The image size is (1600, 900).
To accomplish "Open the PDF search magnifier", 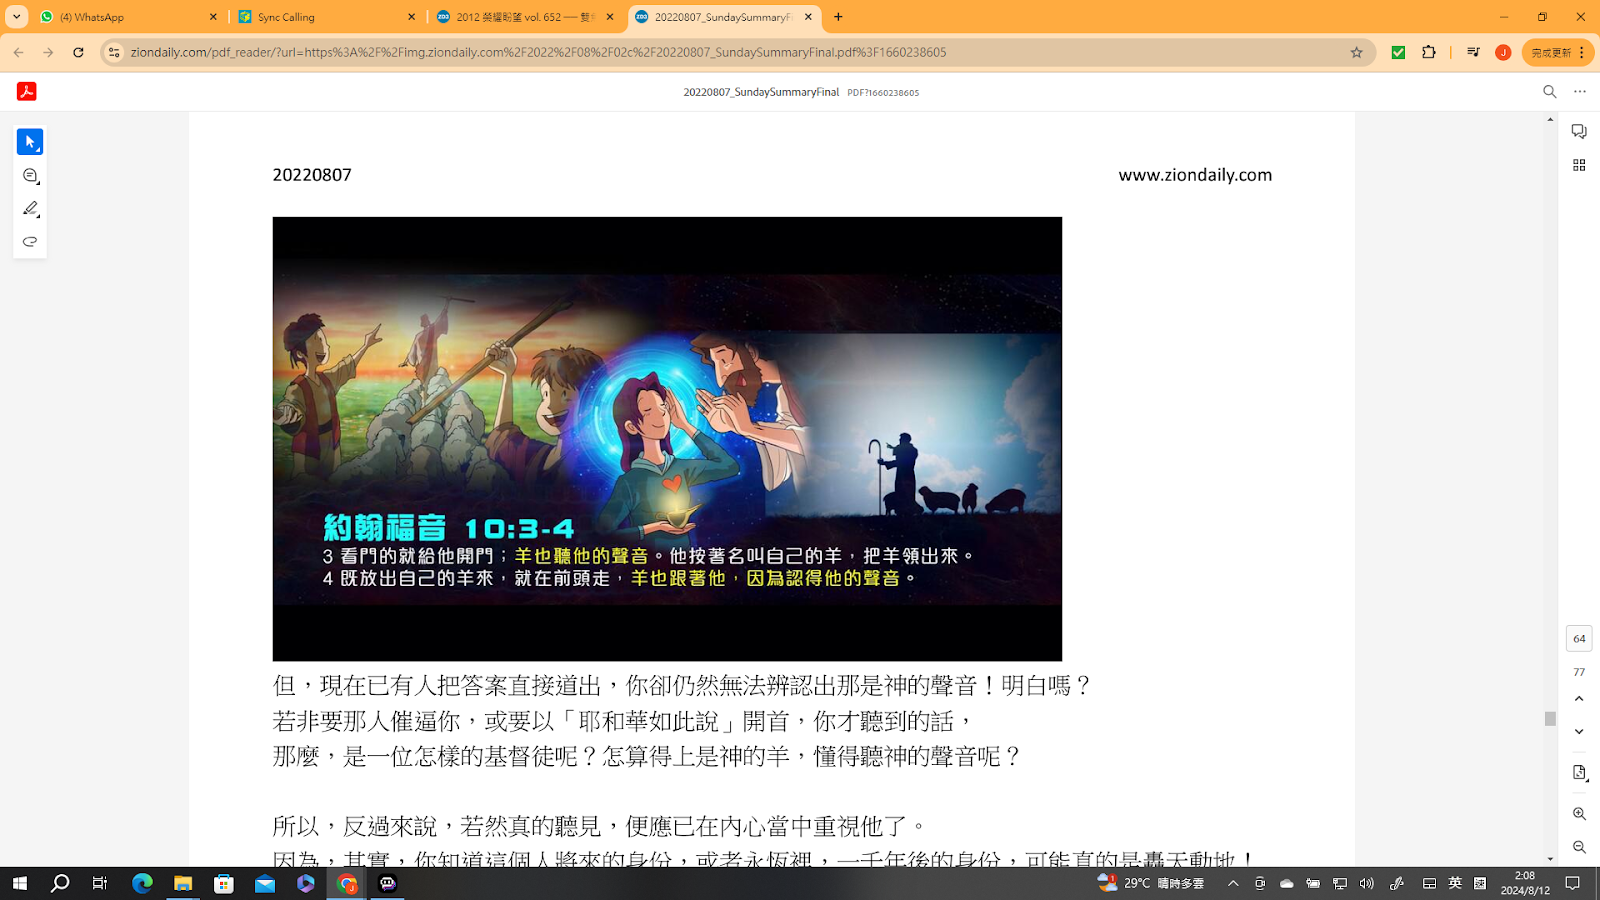I will pos(1550,92).
